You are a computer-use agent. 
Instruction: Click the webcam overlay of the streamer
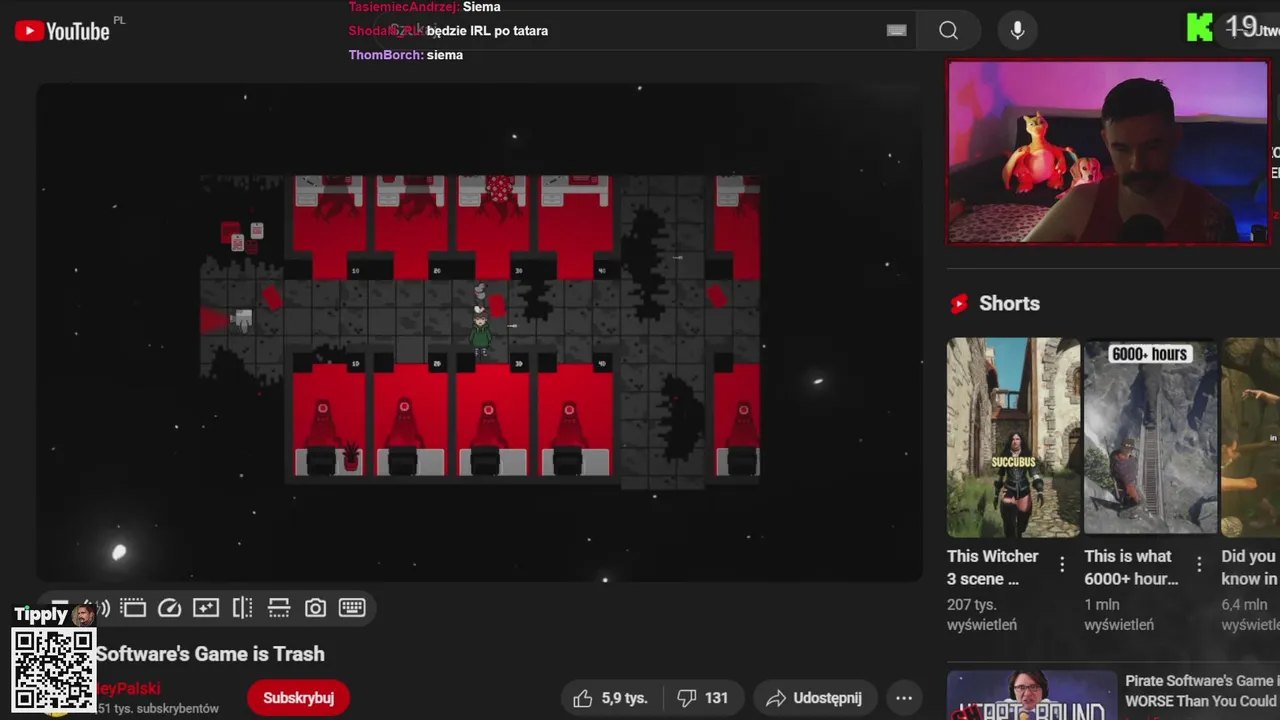point(1108,152)
